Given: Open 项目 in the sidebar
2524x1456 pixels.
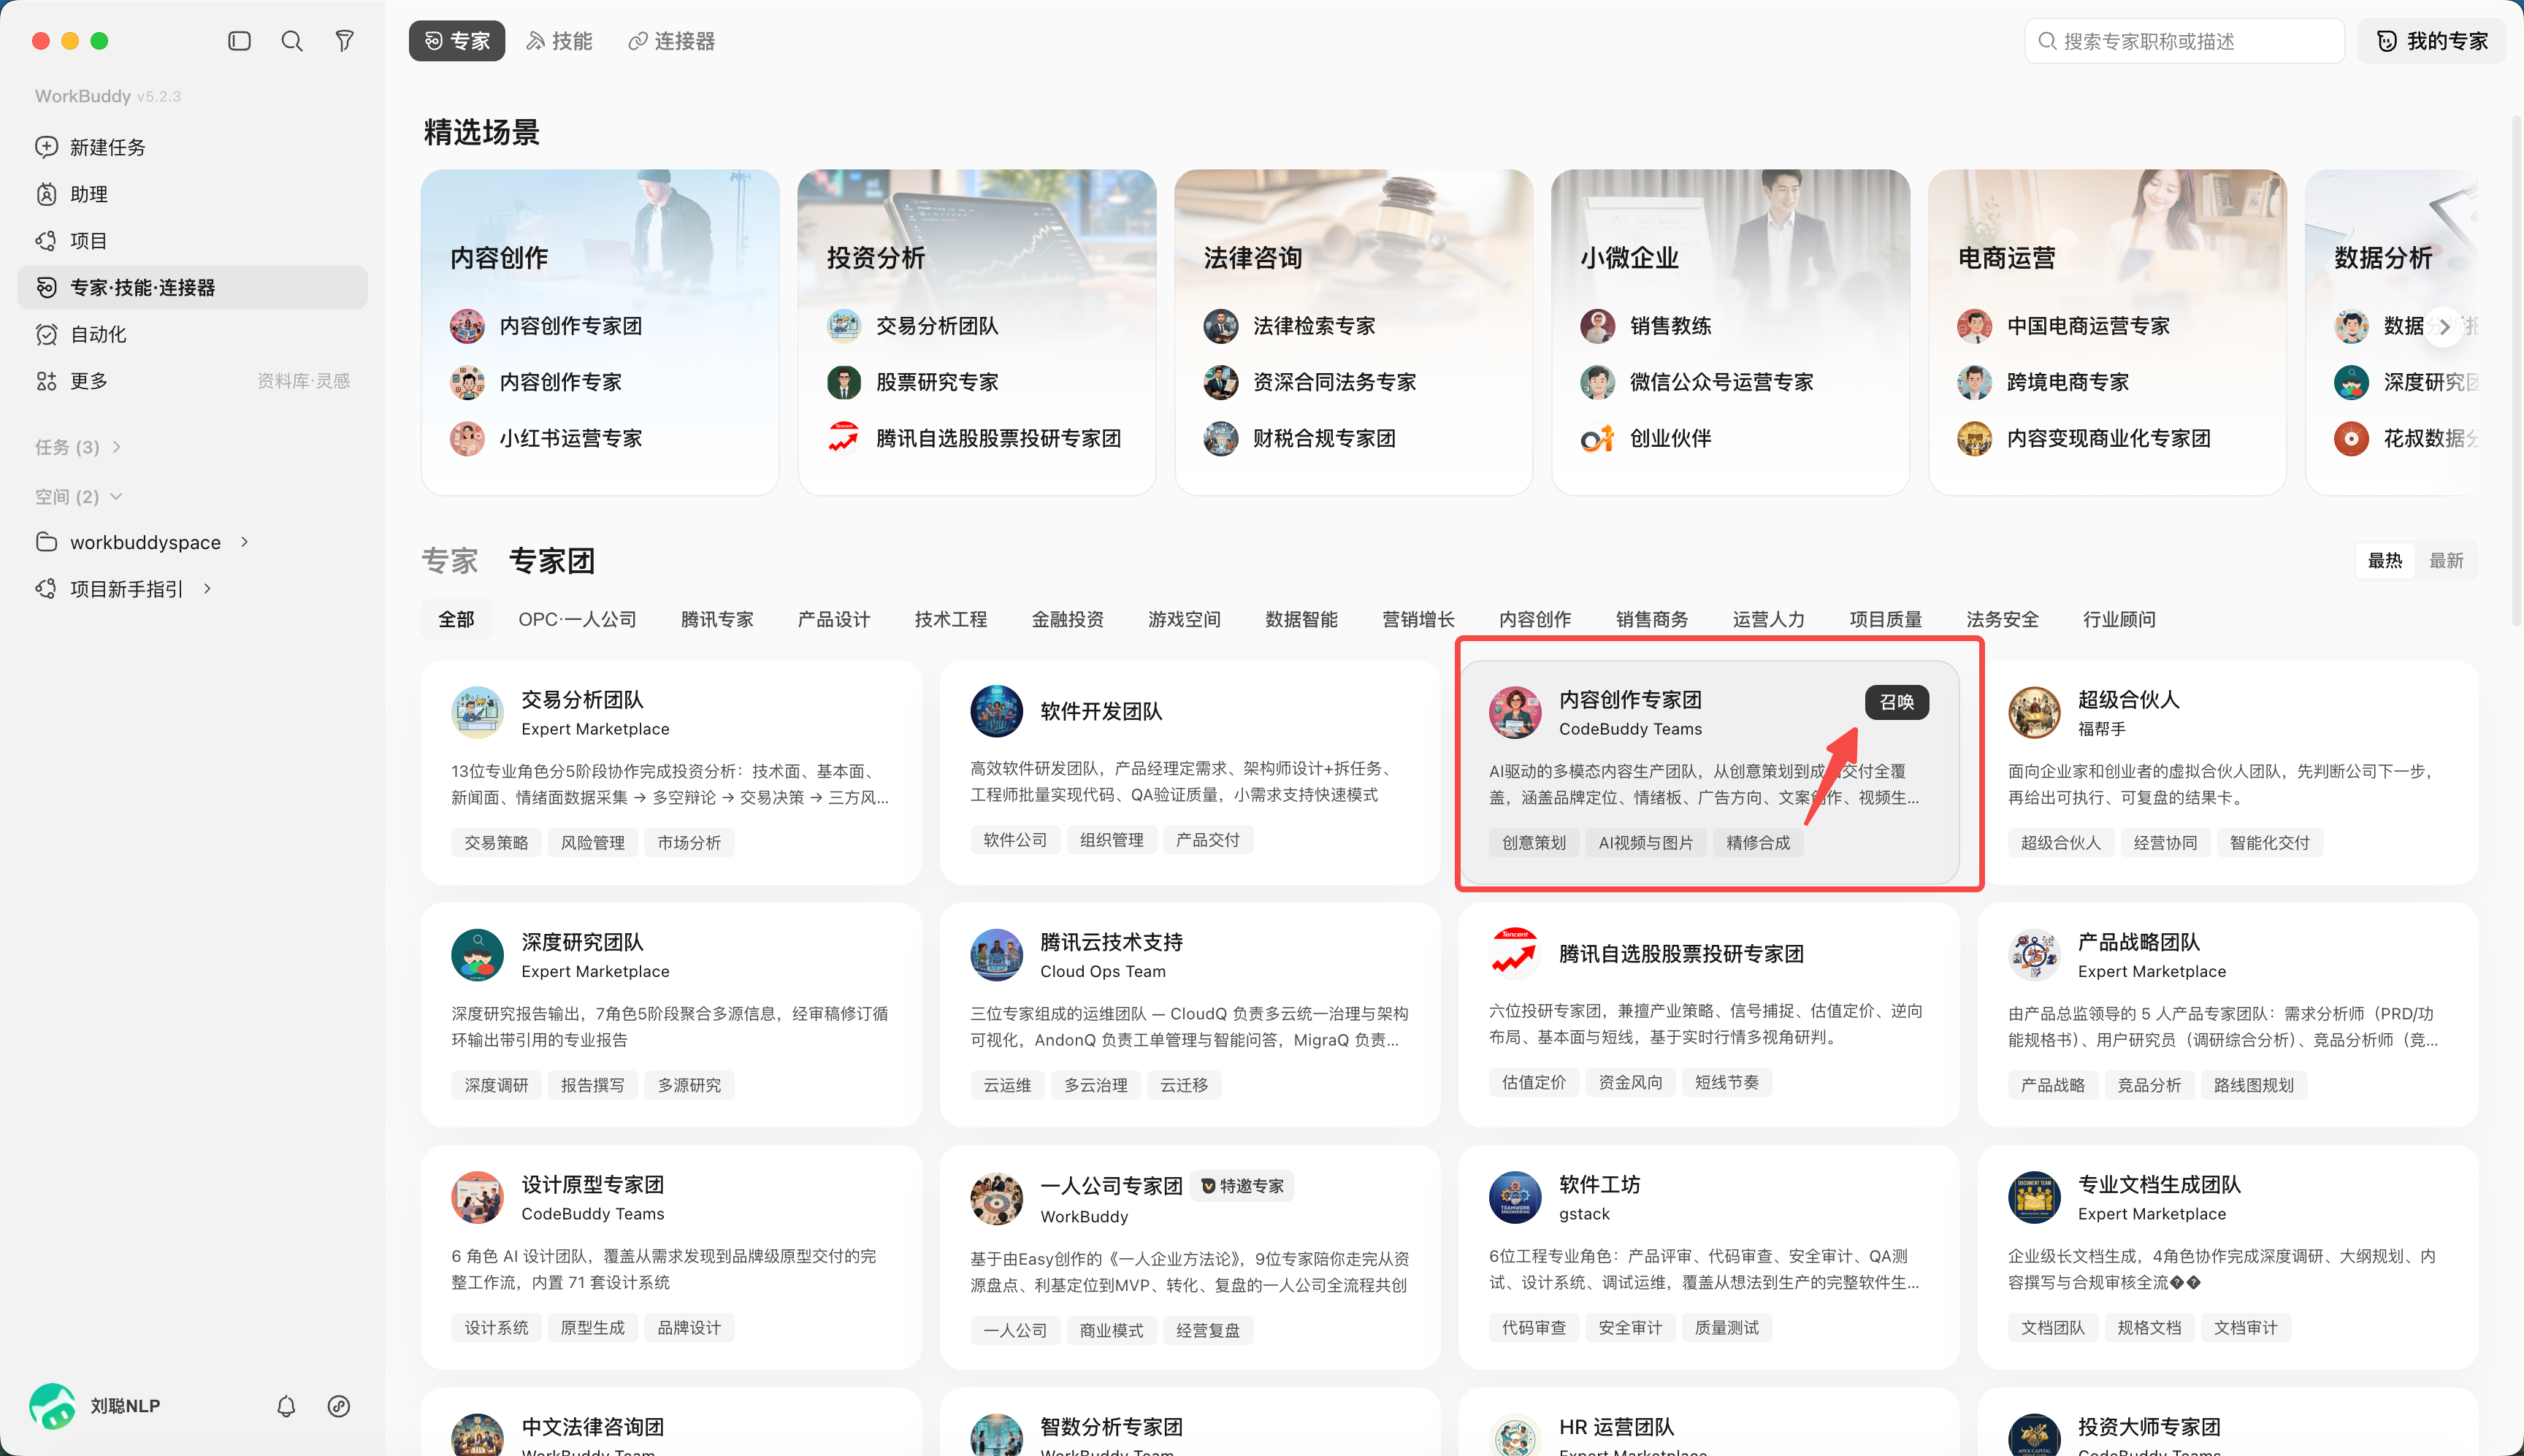Looking at the screenshot, I should coord(192,241).
